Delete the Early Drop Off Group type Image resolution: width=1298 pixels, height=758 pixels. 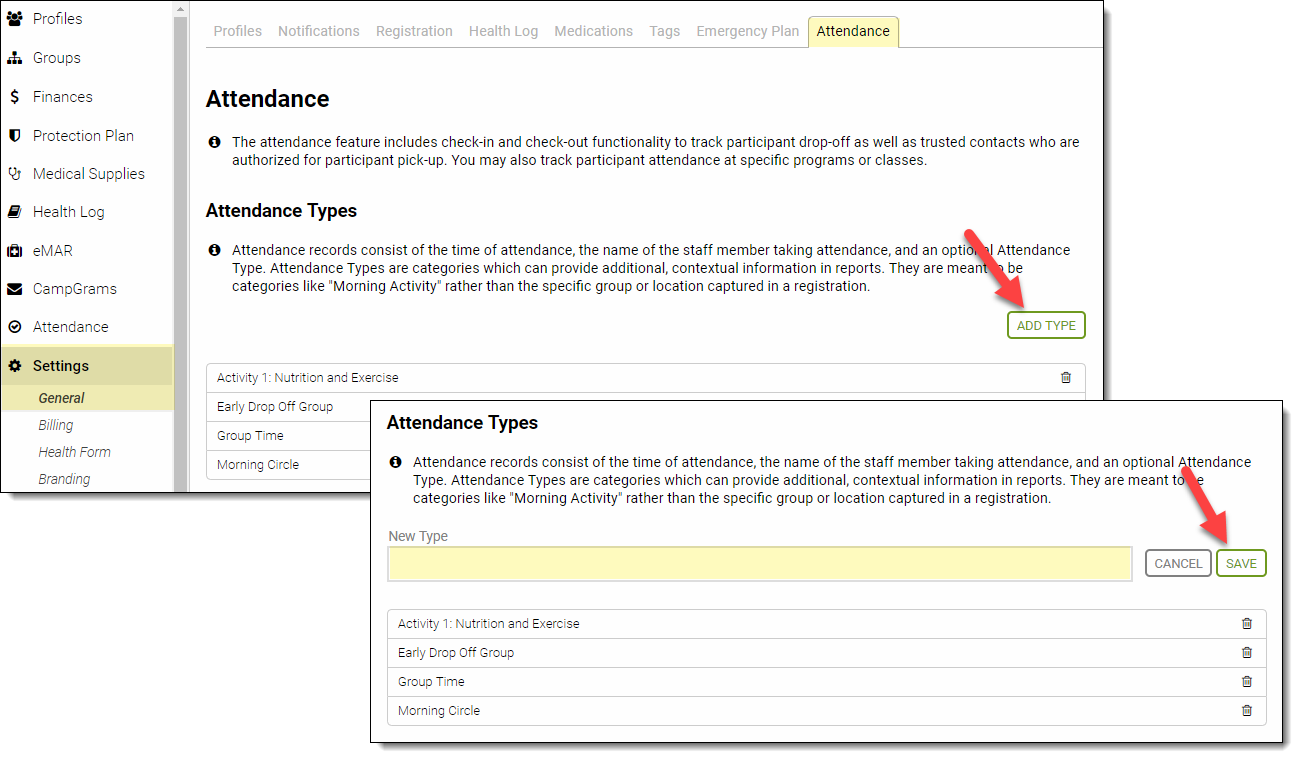(1247, 651)
